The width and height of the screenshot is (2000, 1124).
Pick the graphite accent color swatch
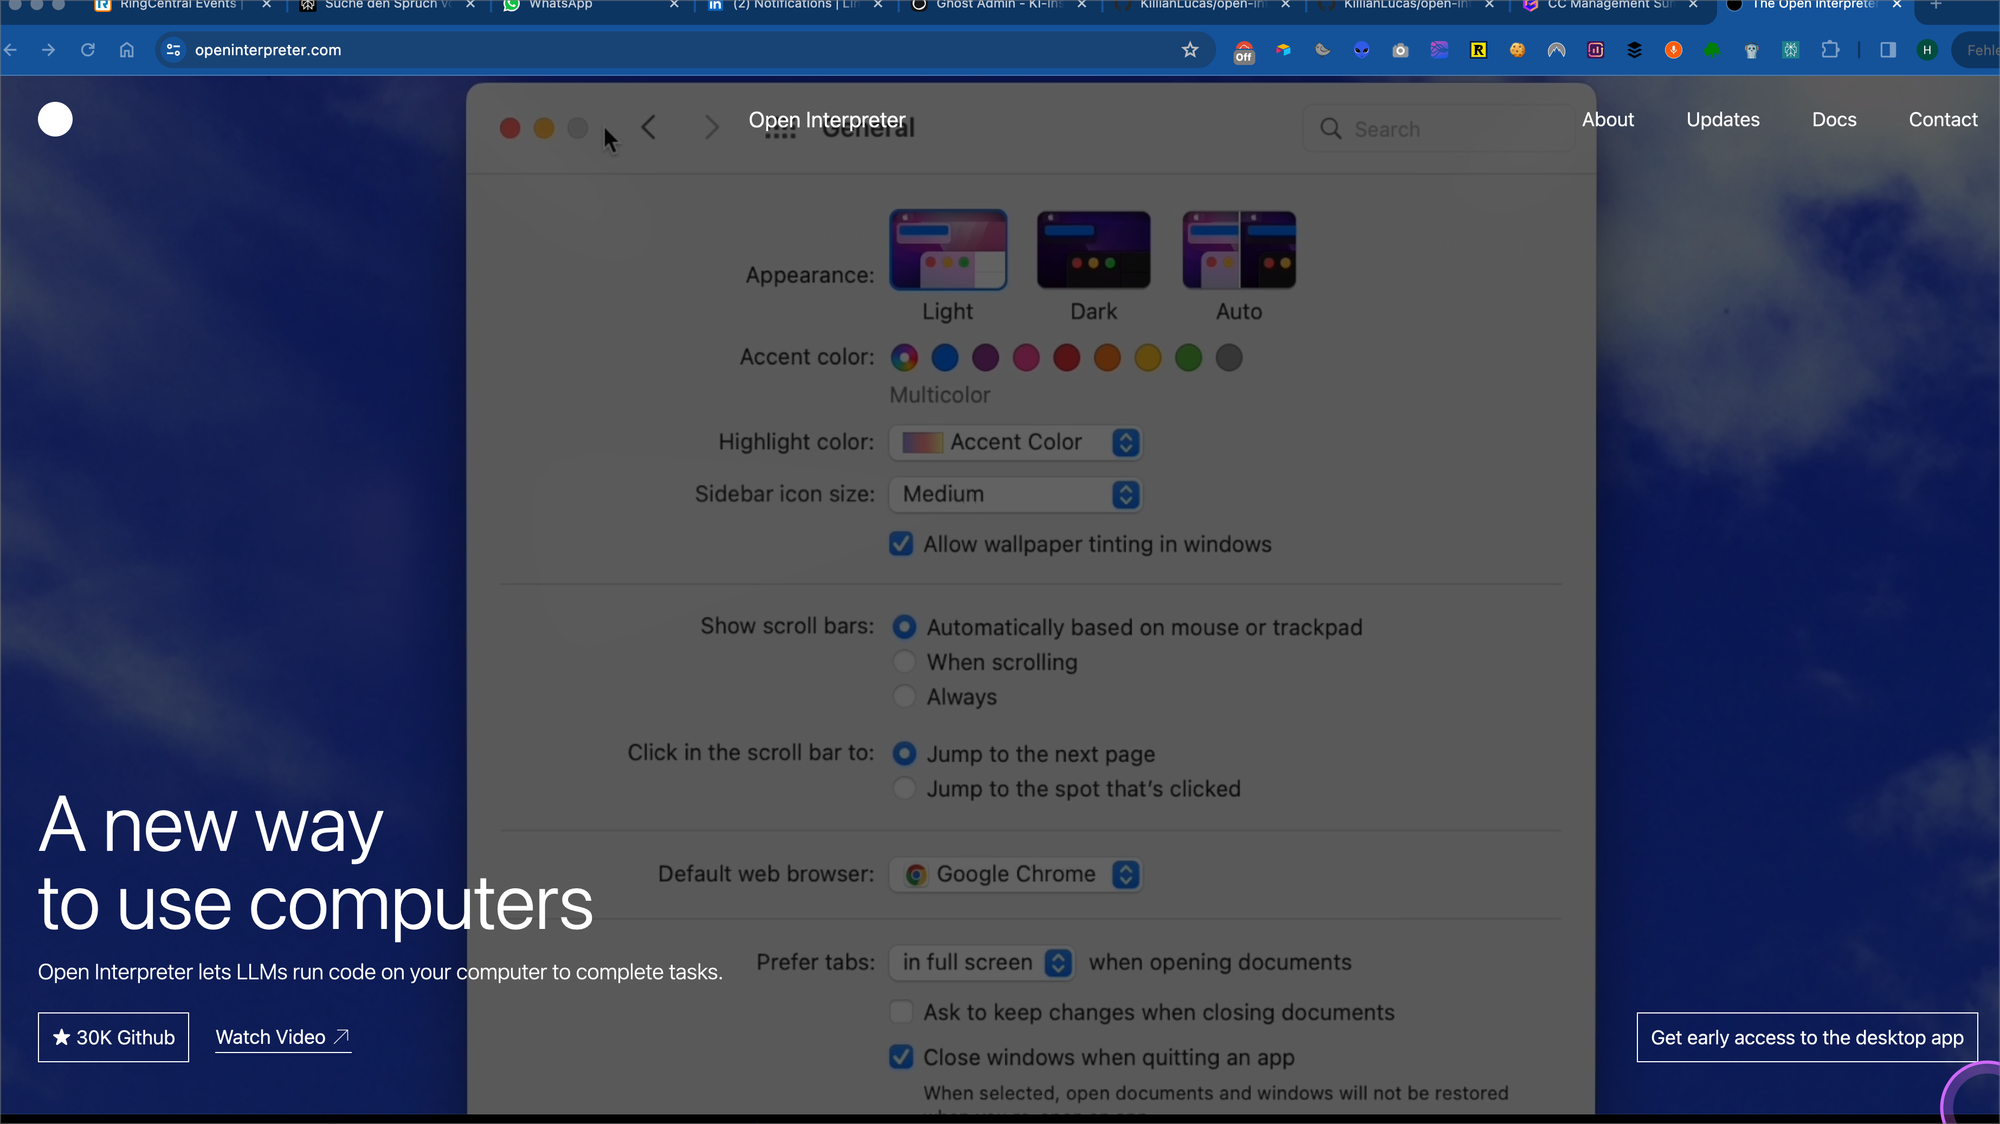tap(1229, 357)
